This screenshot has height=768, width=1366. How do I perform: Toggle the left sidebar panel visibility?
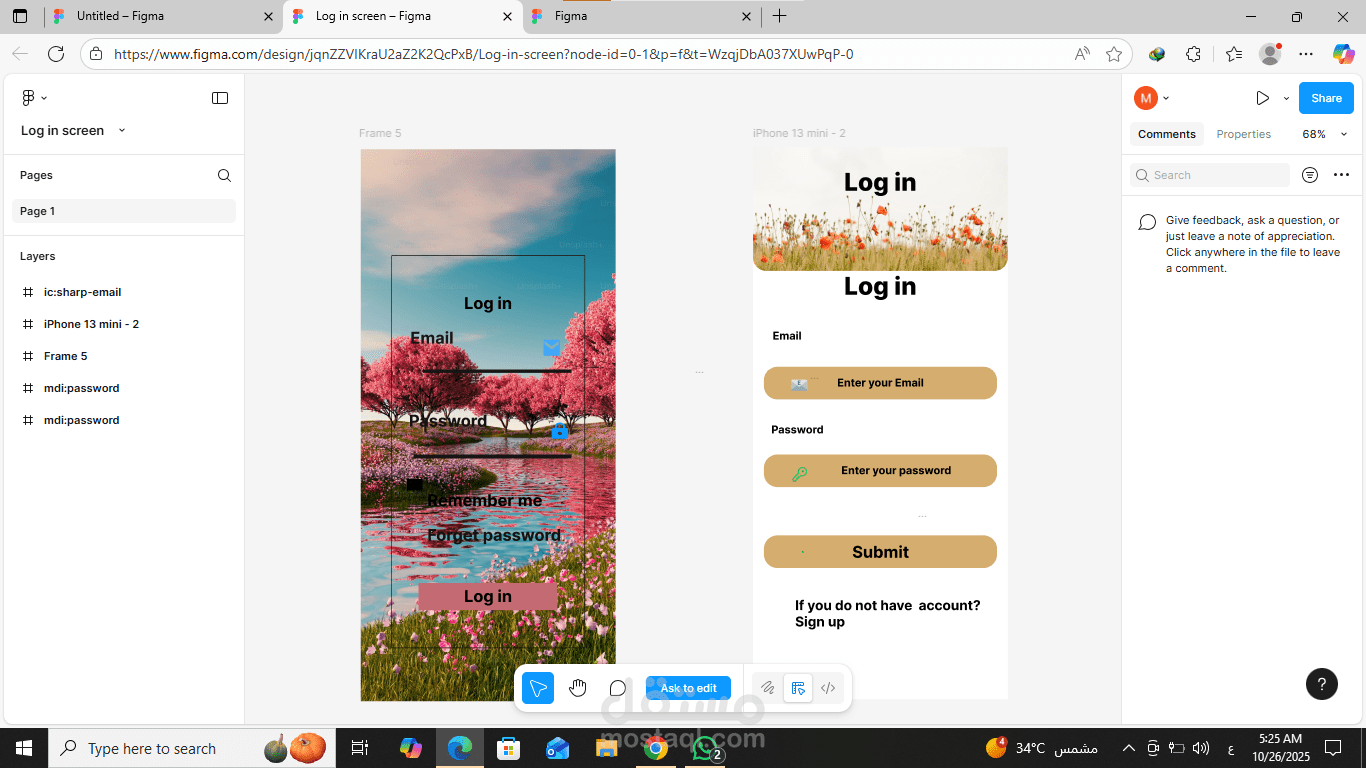pyautogui.click(x=220, y=97)
